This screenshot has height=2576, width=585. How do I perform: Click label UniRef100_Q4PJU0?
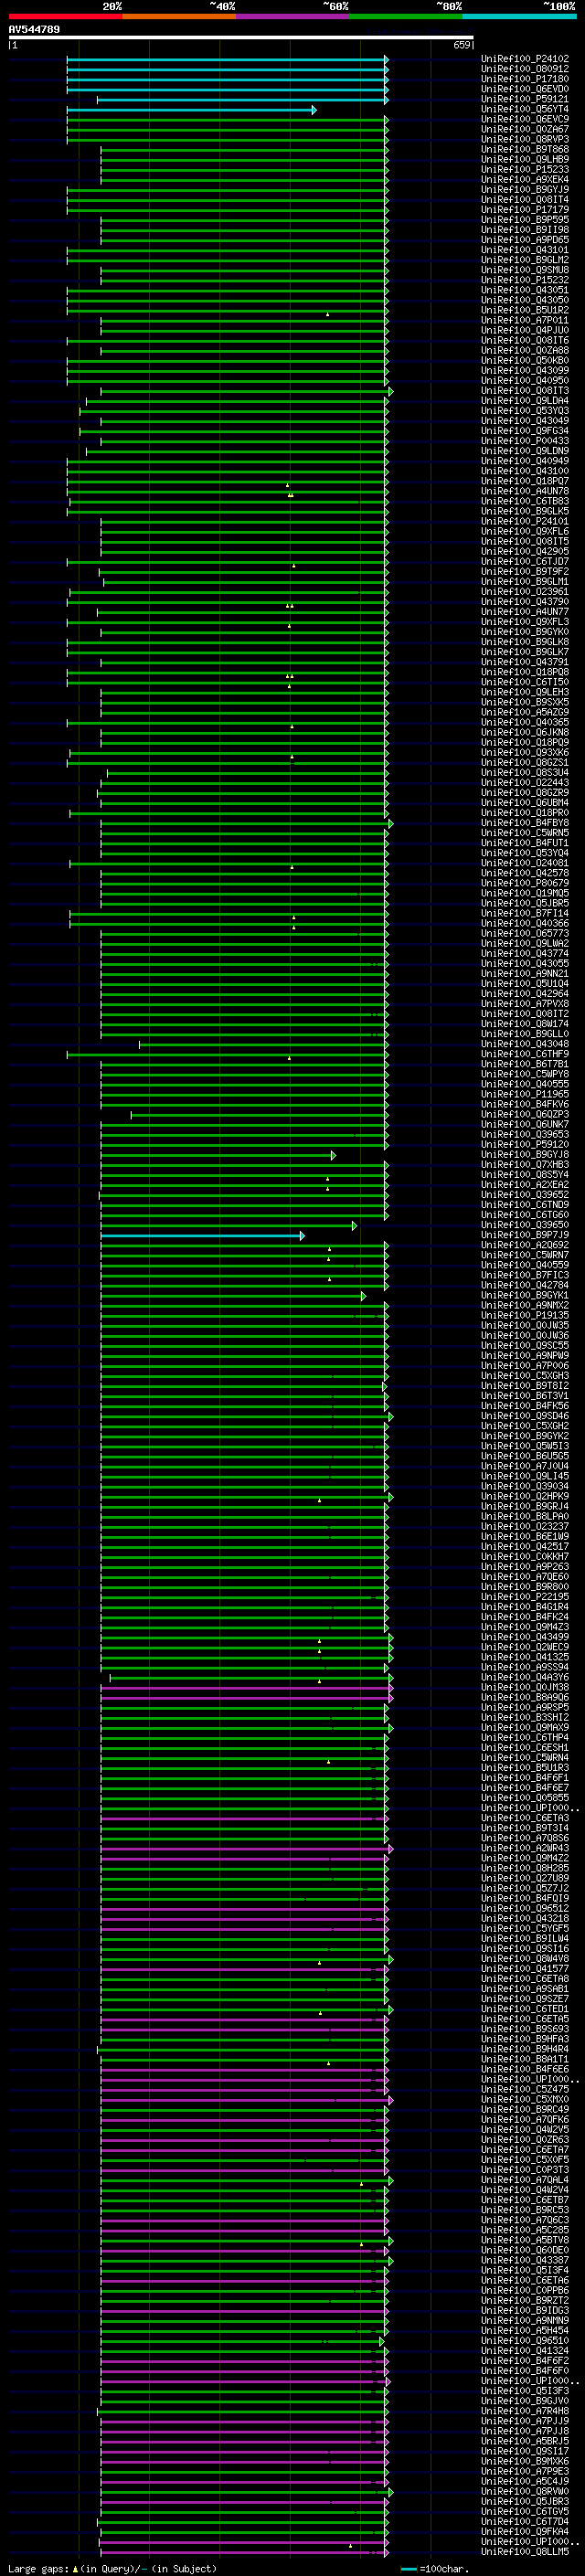(x=525, y=330)
